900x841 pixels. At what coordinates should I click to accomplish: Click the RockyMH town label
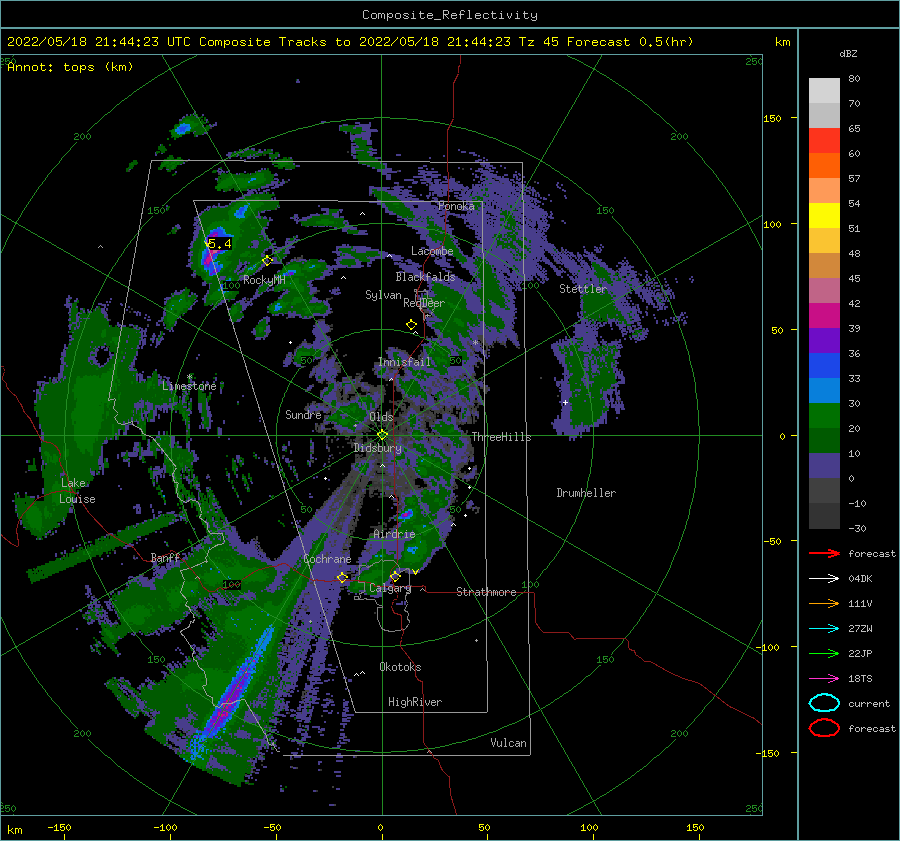pos(264,280)
